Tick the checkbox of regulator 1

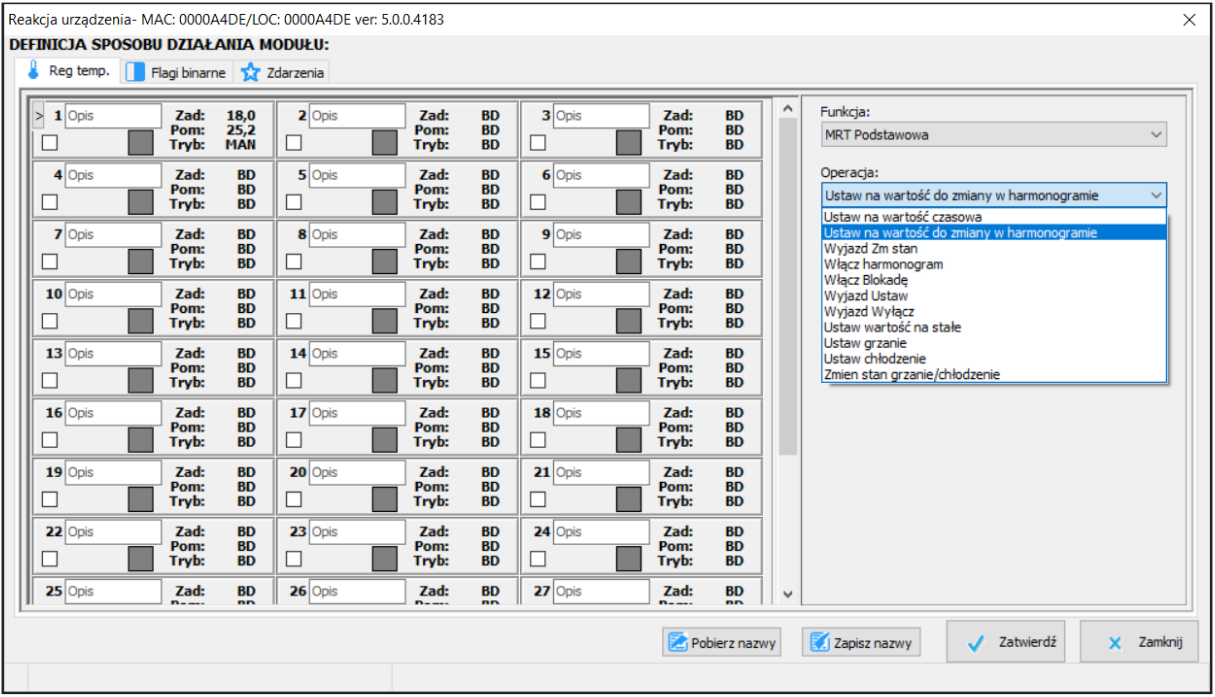tap(49, 143)
